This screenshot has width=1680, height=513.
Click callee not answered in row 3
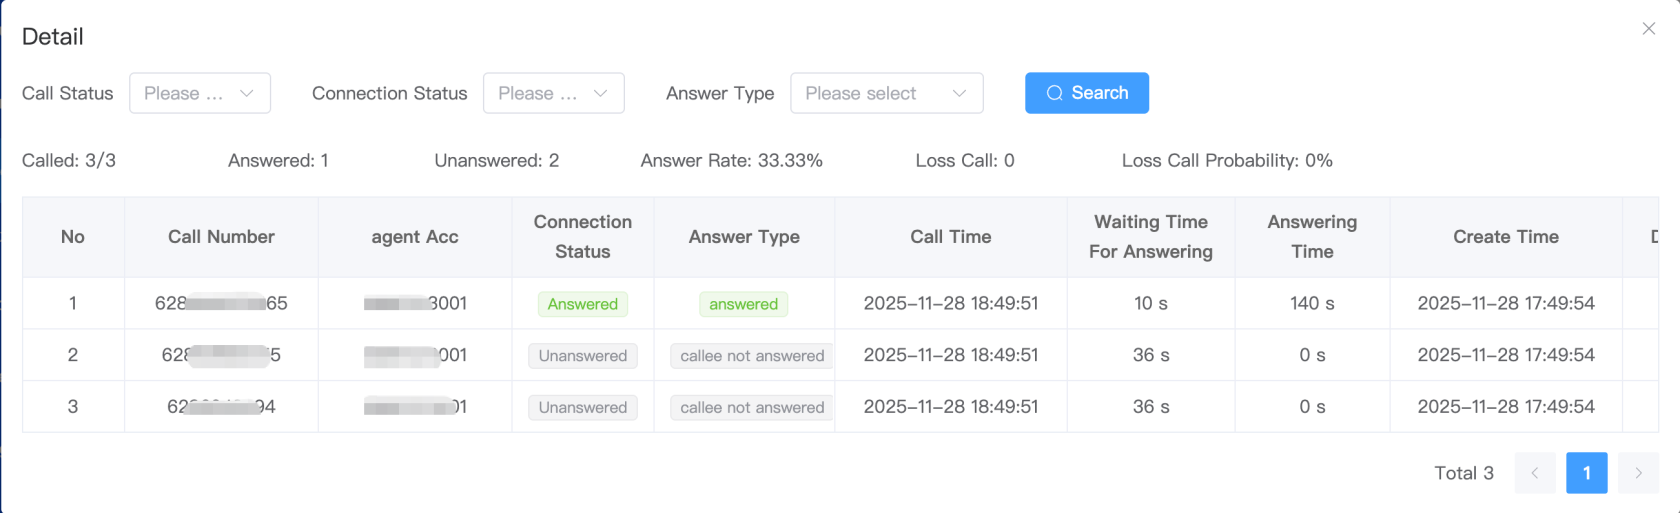pyautogui.click(x=752, y=408)
